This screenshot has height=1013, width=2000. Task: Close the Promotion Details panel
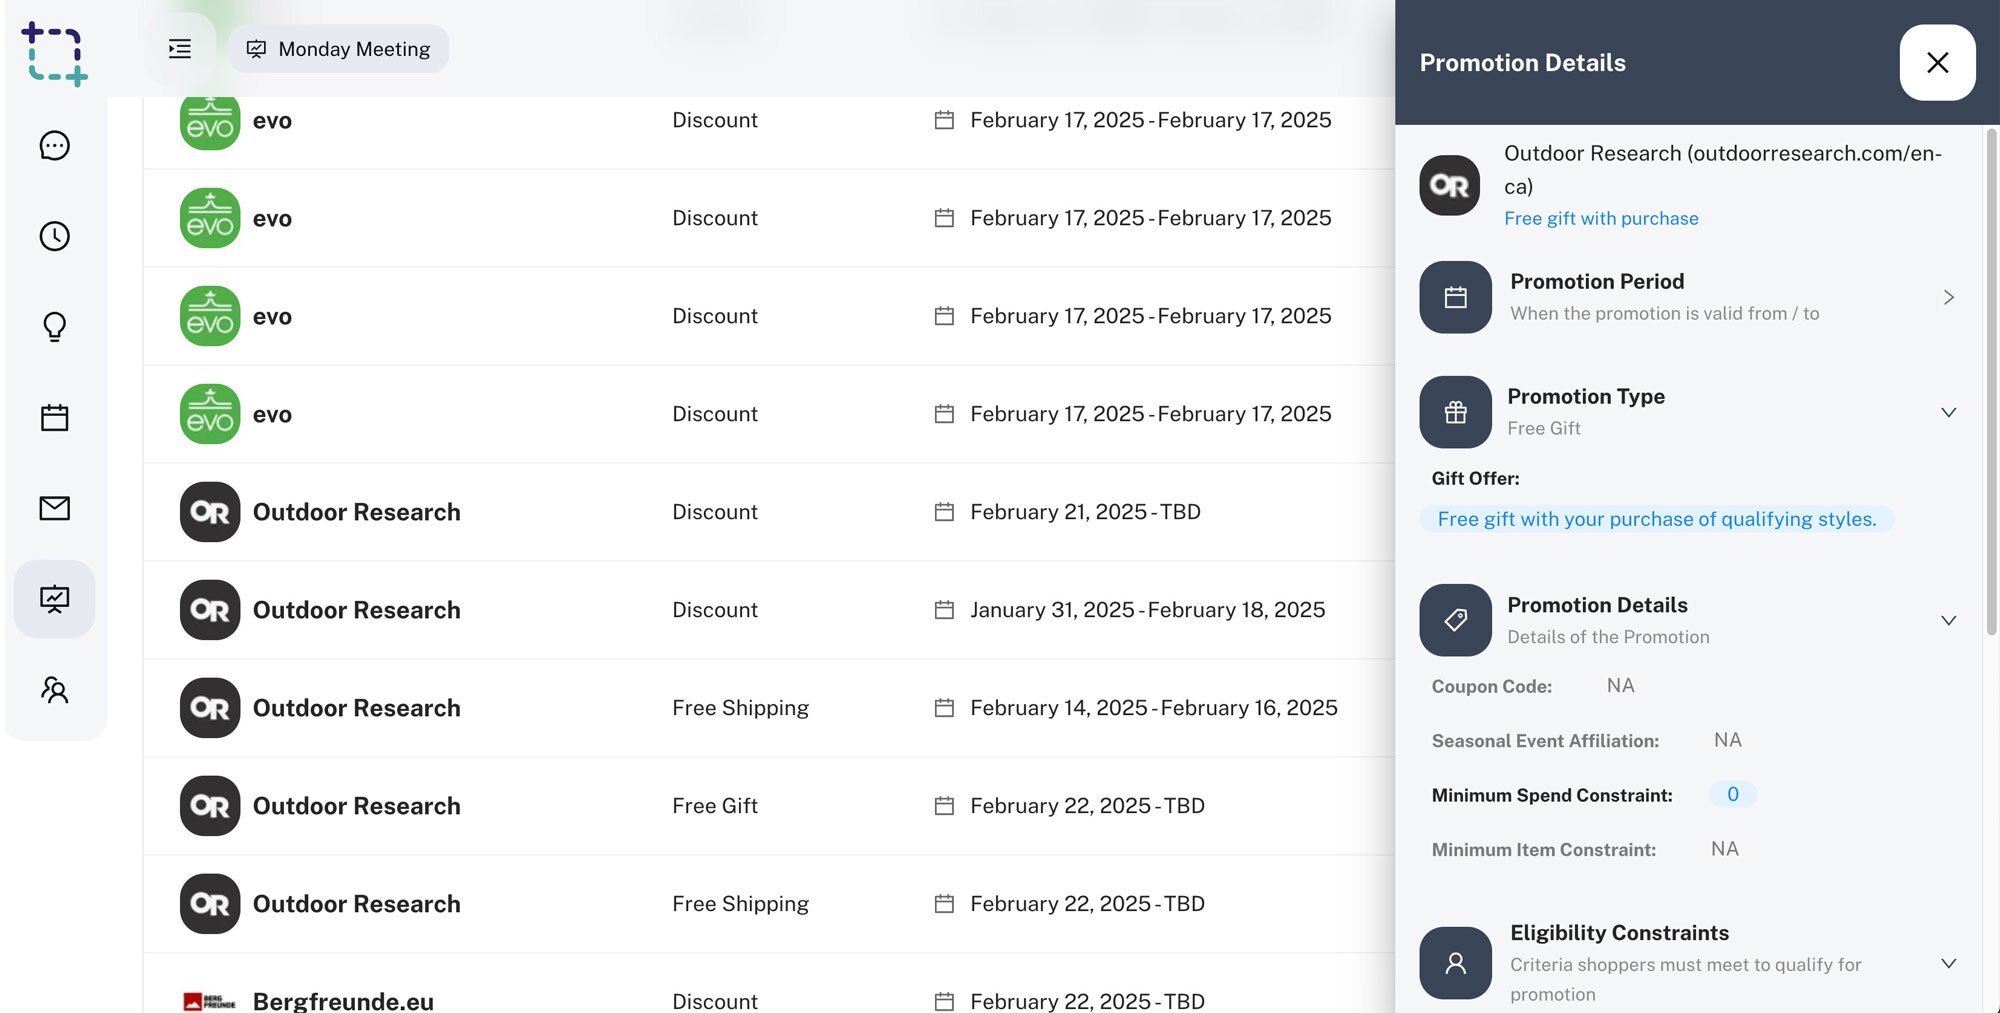[1937, 63]
